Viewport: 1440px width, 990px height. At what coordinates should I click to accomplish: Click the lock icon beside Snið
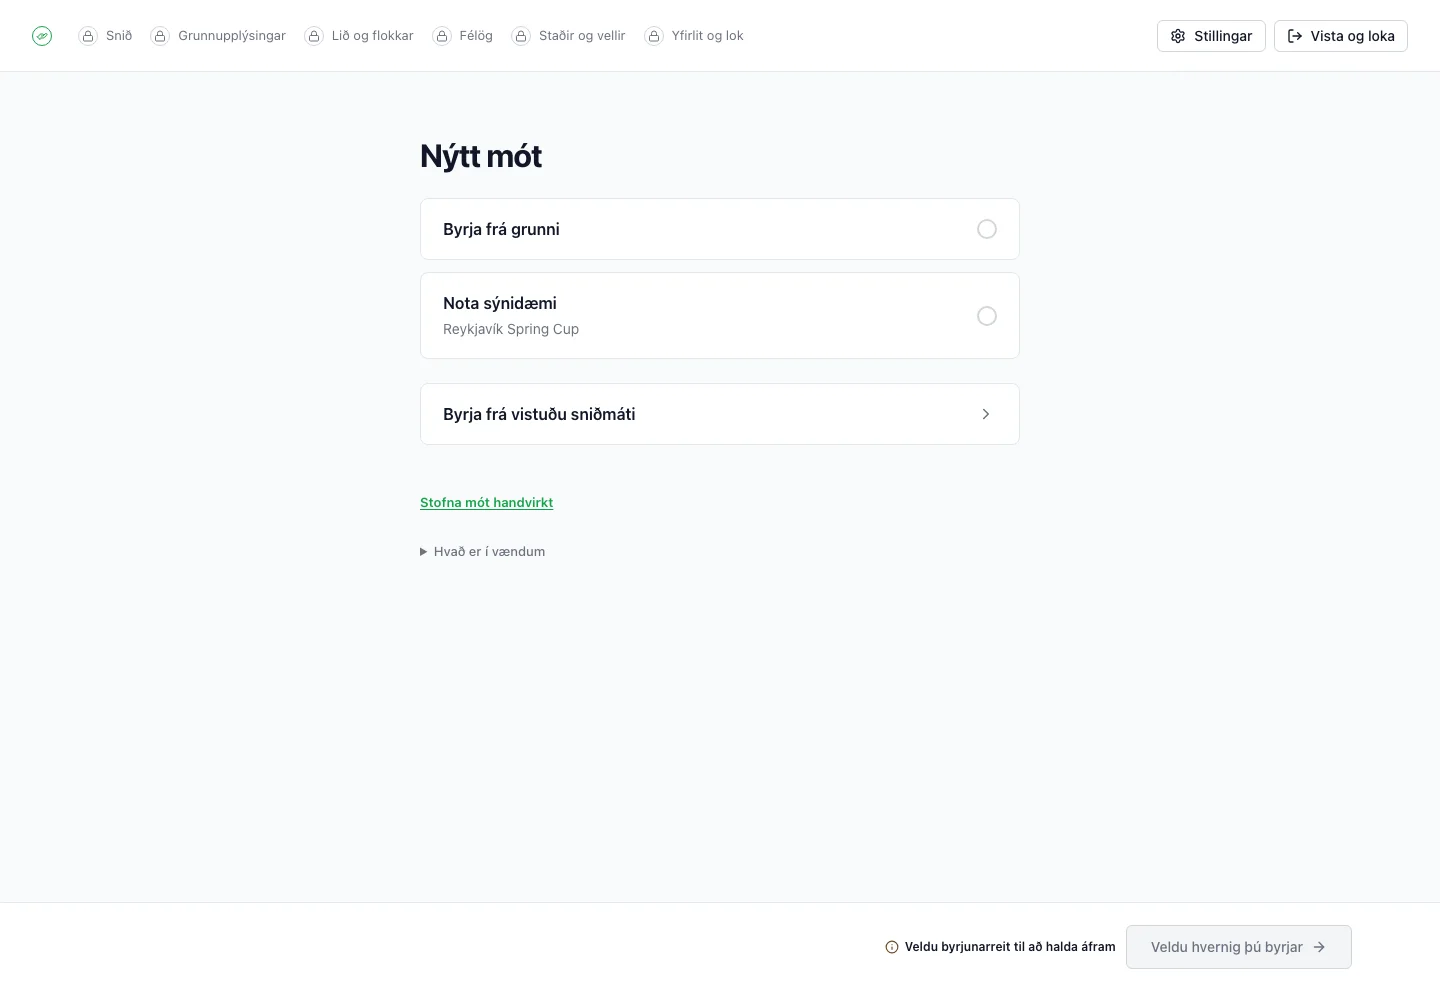tap(88, 36)
